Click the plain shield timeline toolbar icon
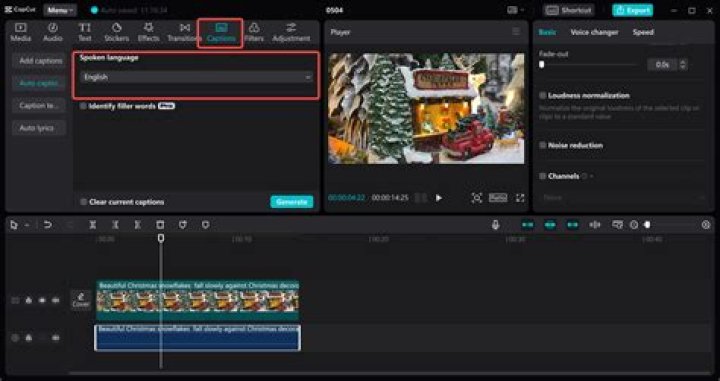This screenshot has height=381, width=720. tap(206, 224)
